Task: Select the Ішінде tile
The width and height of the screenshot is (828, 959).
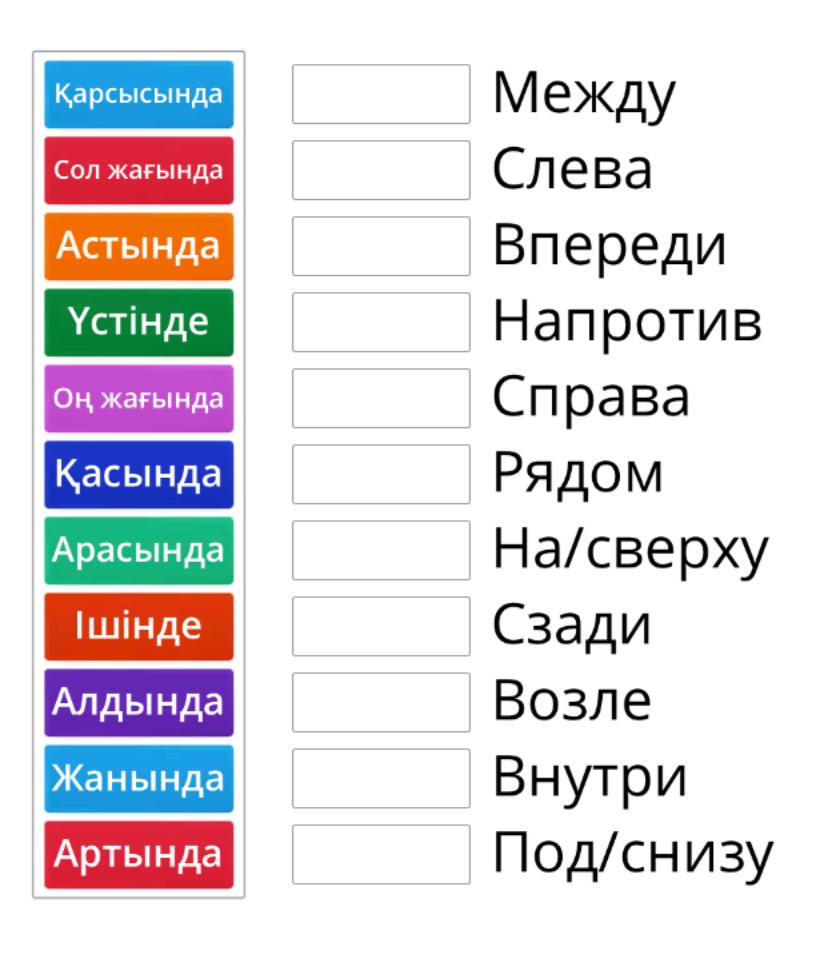Action: (138, 627)
